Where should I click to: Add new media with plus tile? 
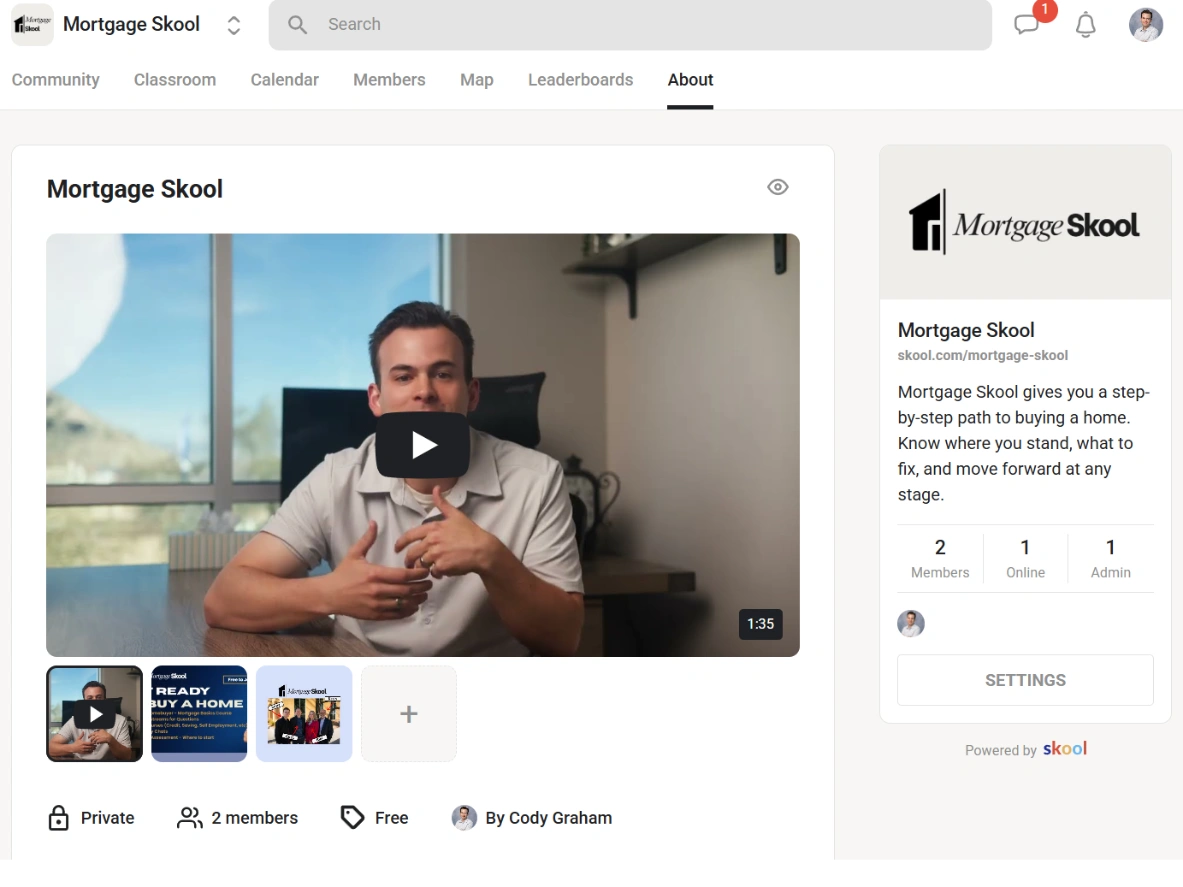[409, 714]
